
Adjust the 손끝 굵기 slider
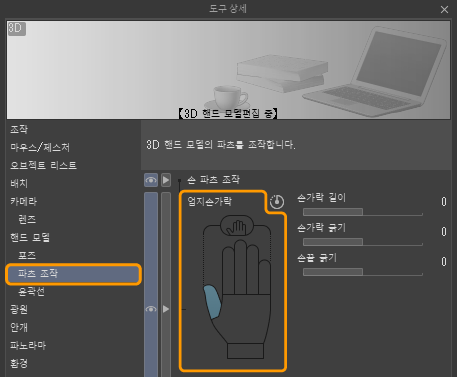point(363,272)
